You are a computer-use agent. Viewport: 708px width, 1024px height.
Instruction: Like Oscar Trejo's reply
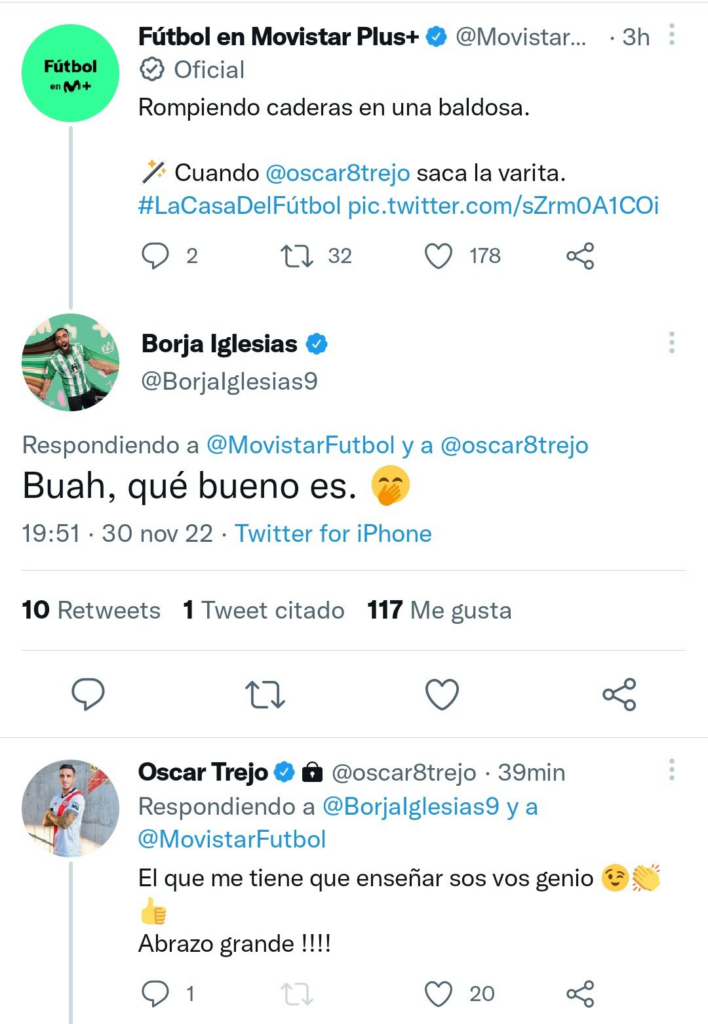pos(439,993)
